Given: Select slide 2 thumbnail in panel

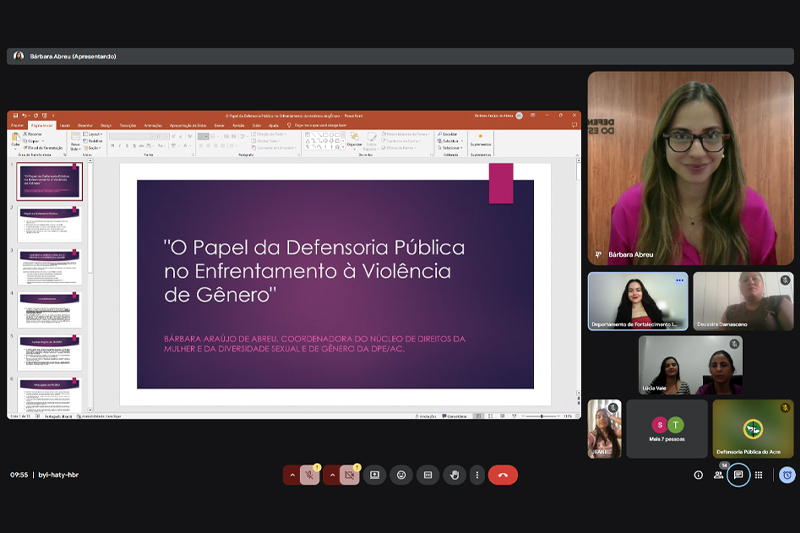Looking at the screenshot, I should coord(49,224).
